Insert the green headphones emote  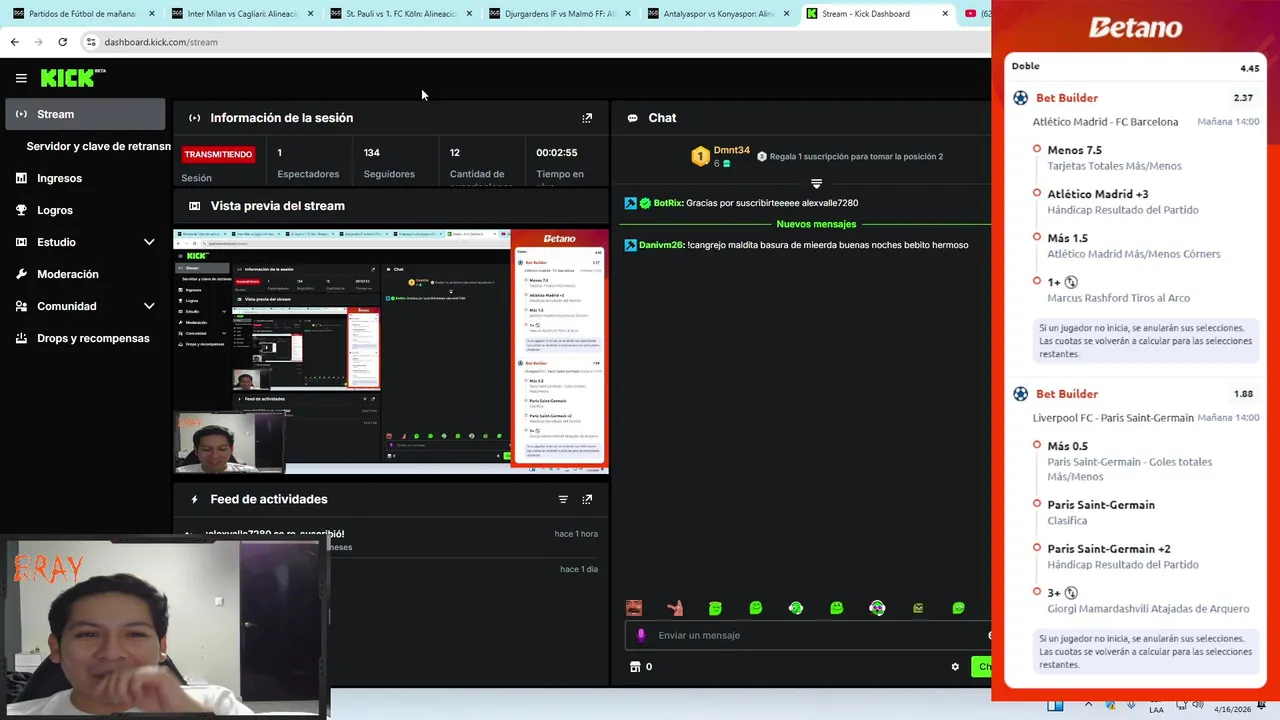pos(796,608)
